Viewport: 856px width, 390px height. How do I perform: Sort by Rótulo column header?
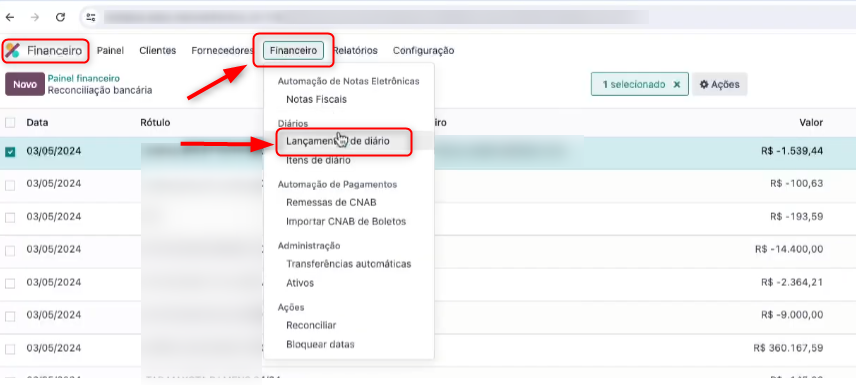[155, 123]
